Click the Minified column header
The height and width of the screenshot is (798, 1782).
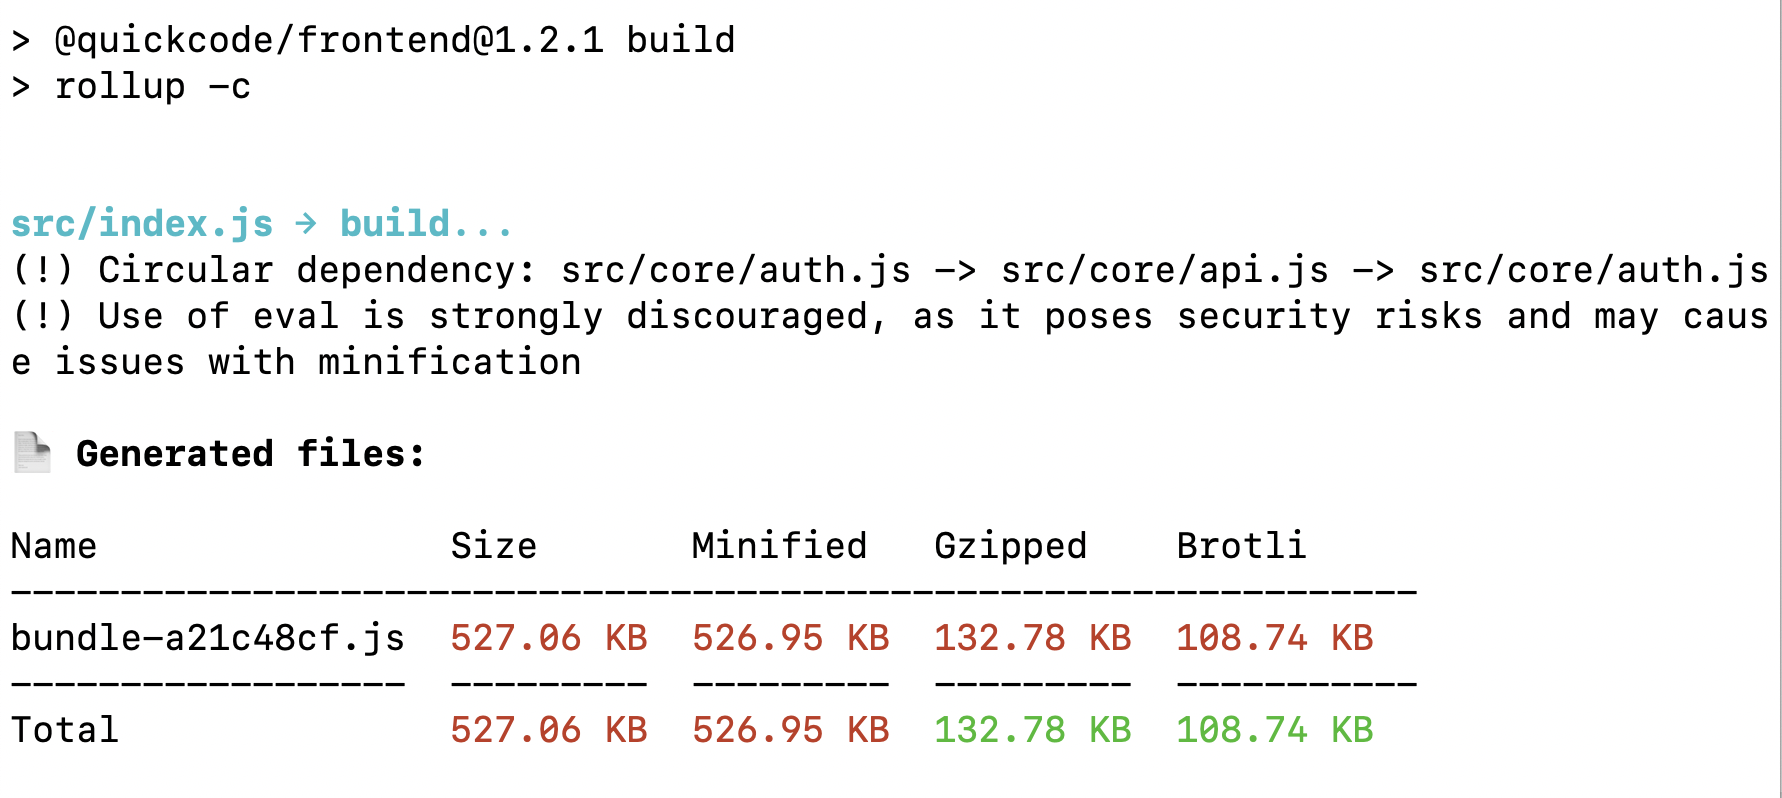(780, 546)
